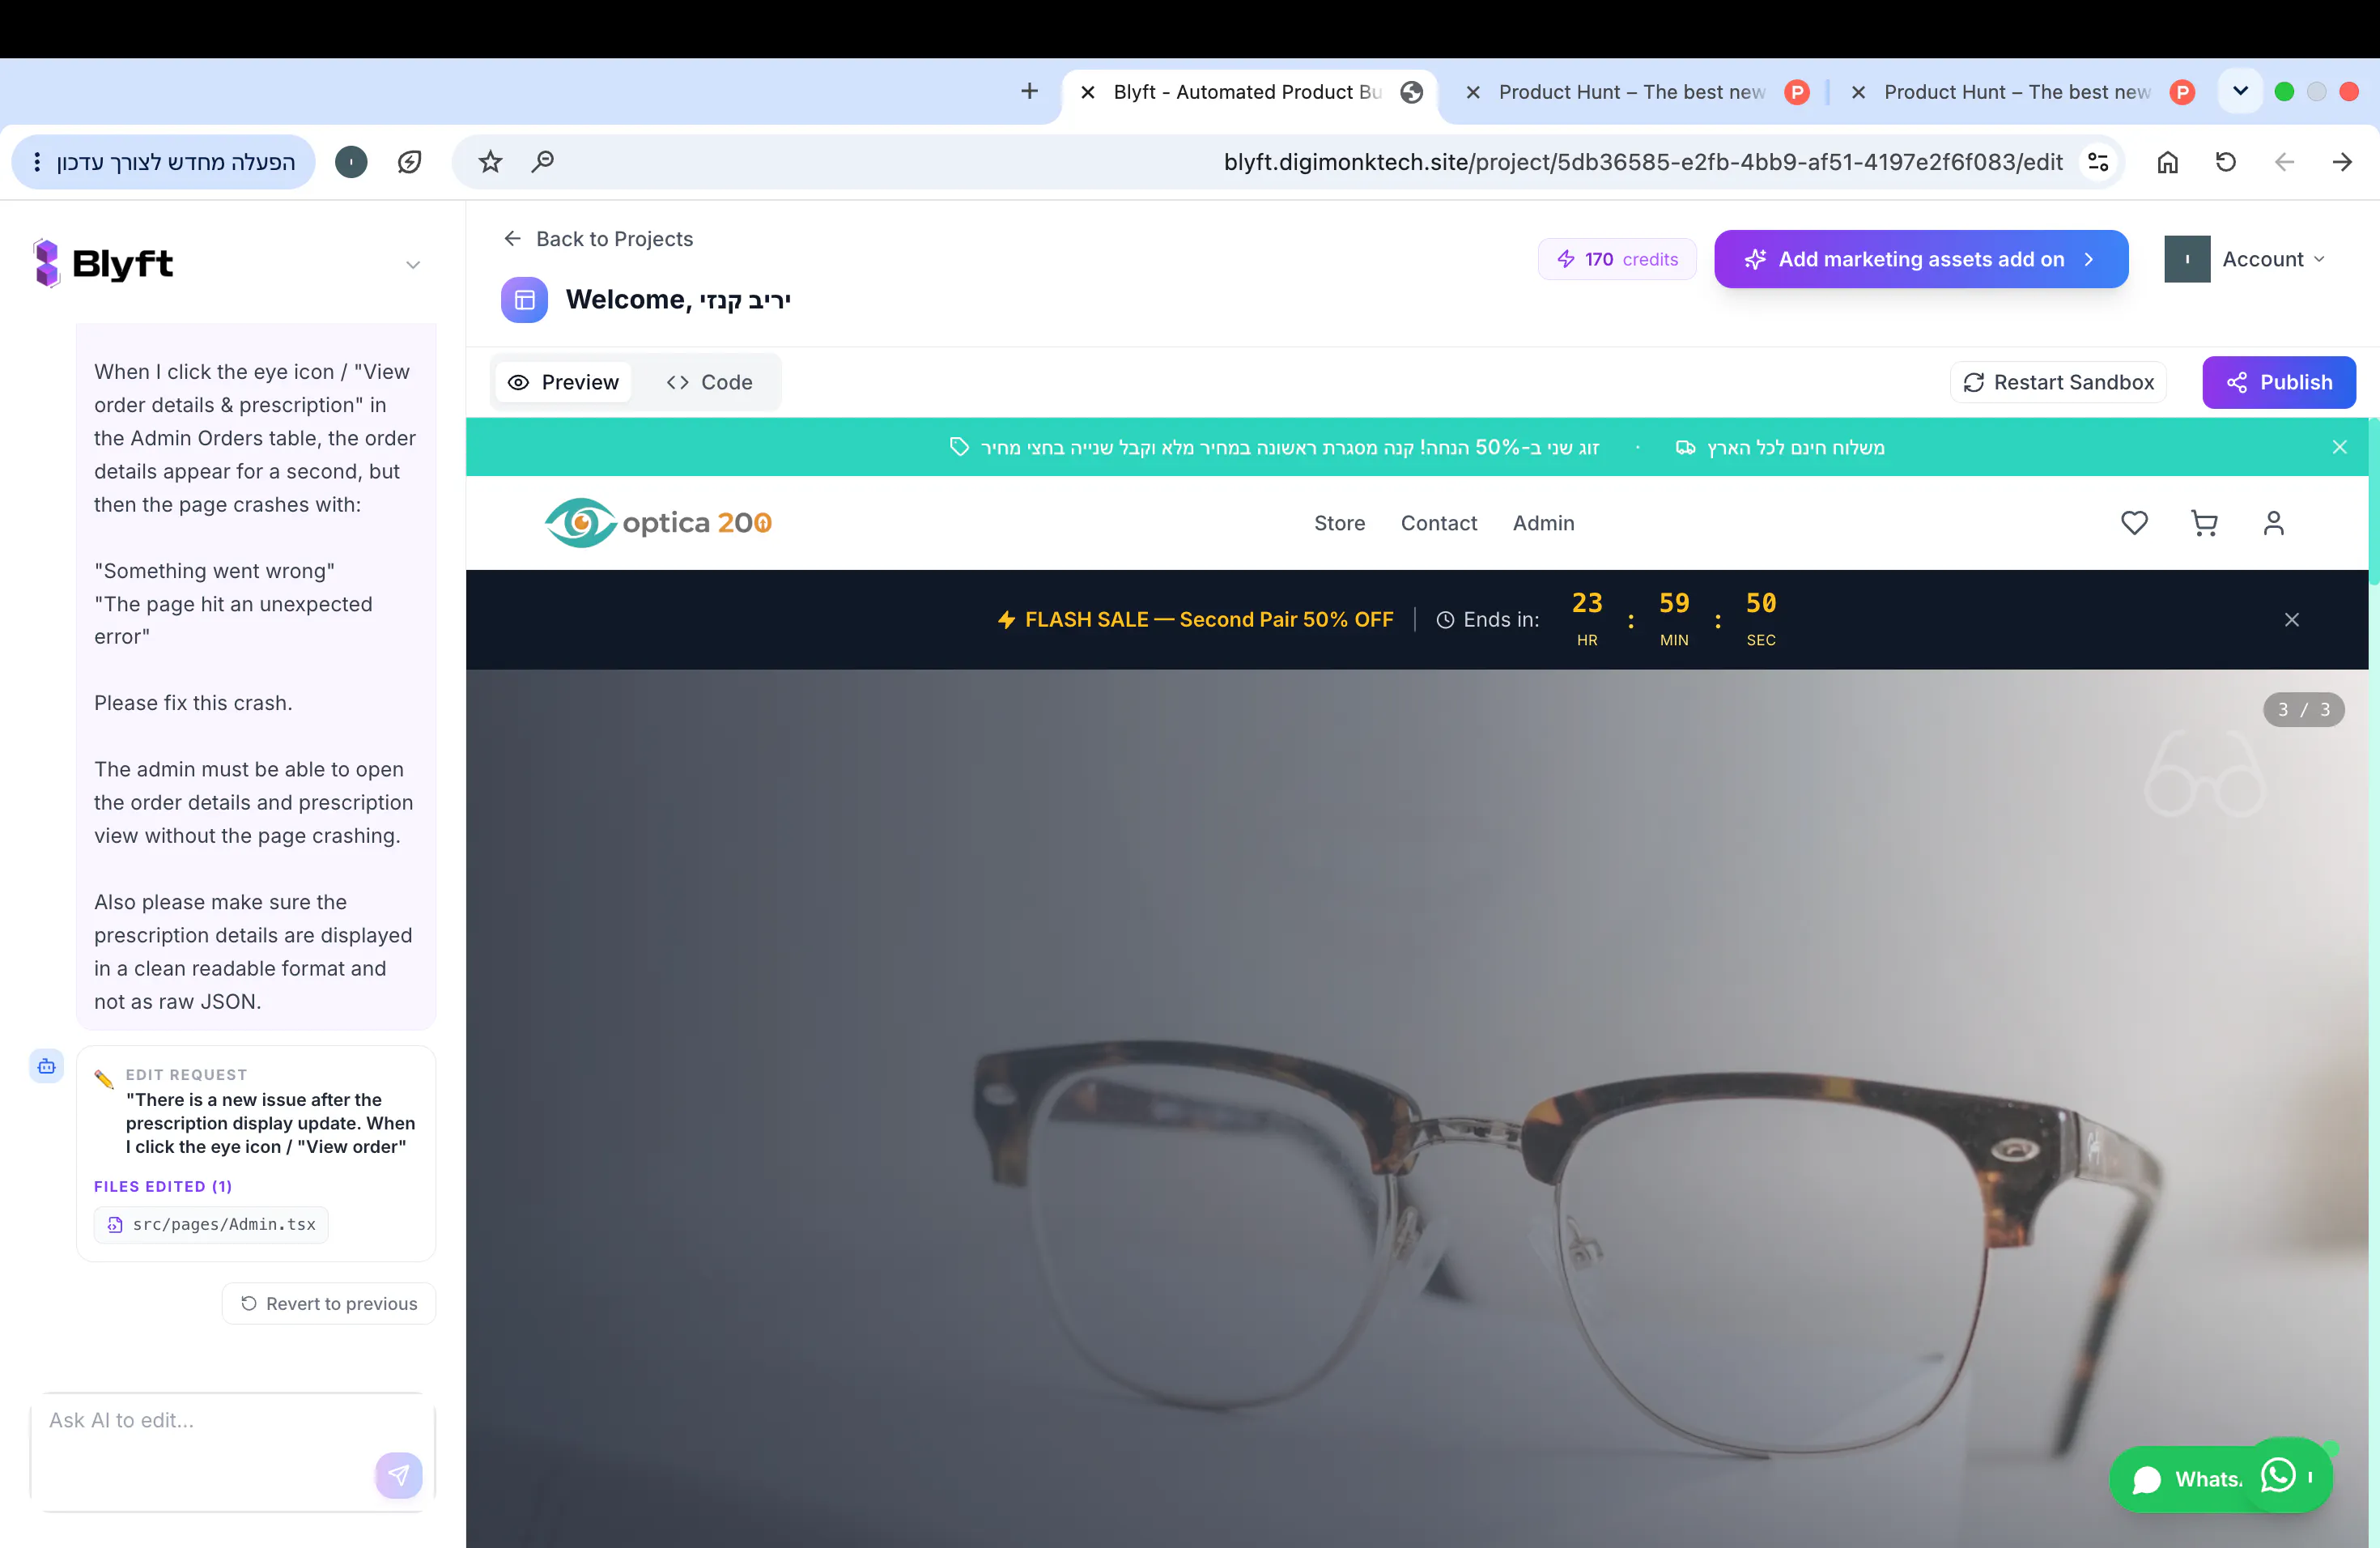Image resolution: width=2380 pixels, height=1548 pixels.
Task: Expand the Blyft sidebar chevron
Action: pos(413,265)
